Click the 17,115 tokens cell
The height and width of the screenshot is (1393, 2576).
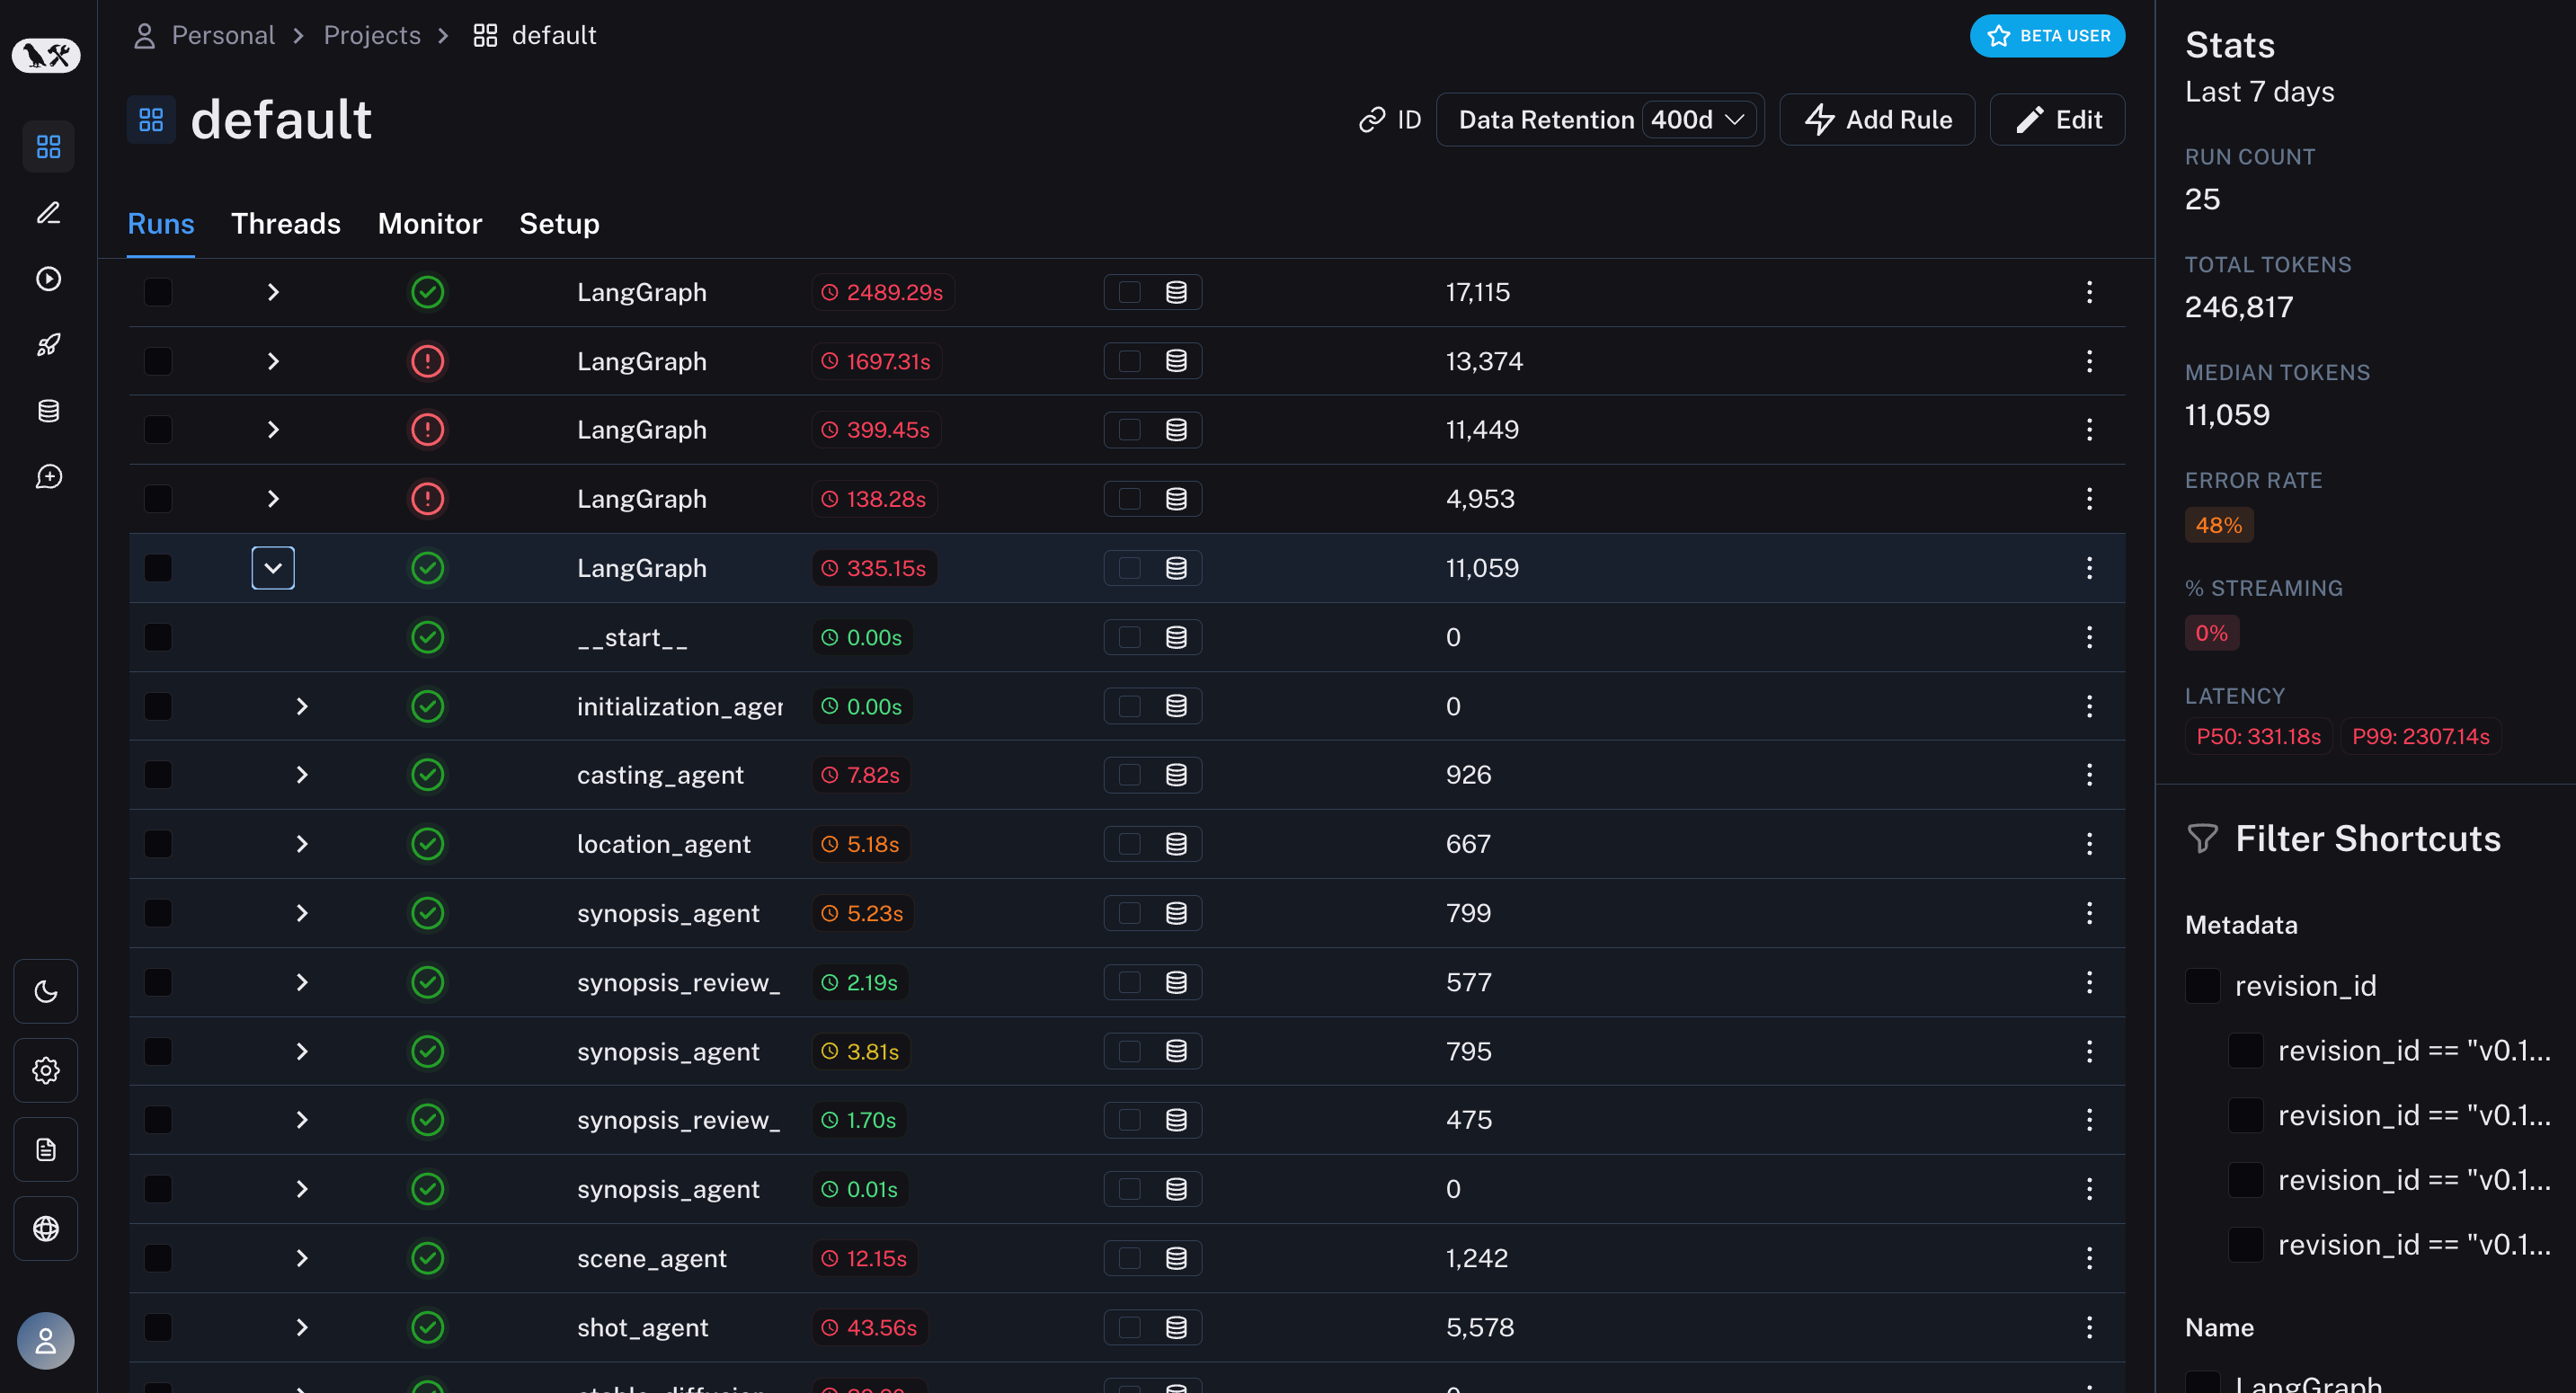[1478, 292]
